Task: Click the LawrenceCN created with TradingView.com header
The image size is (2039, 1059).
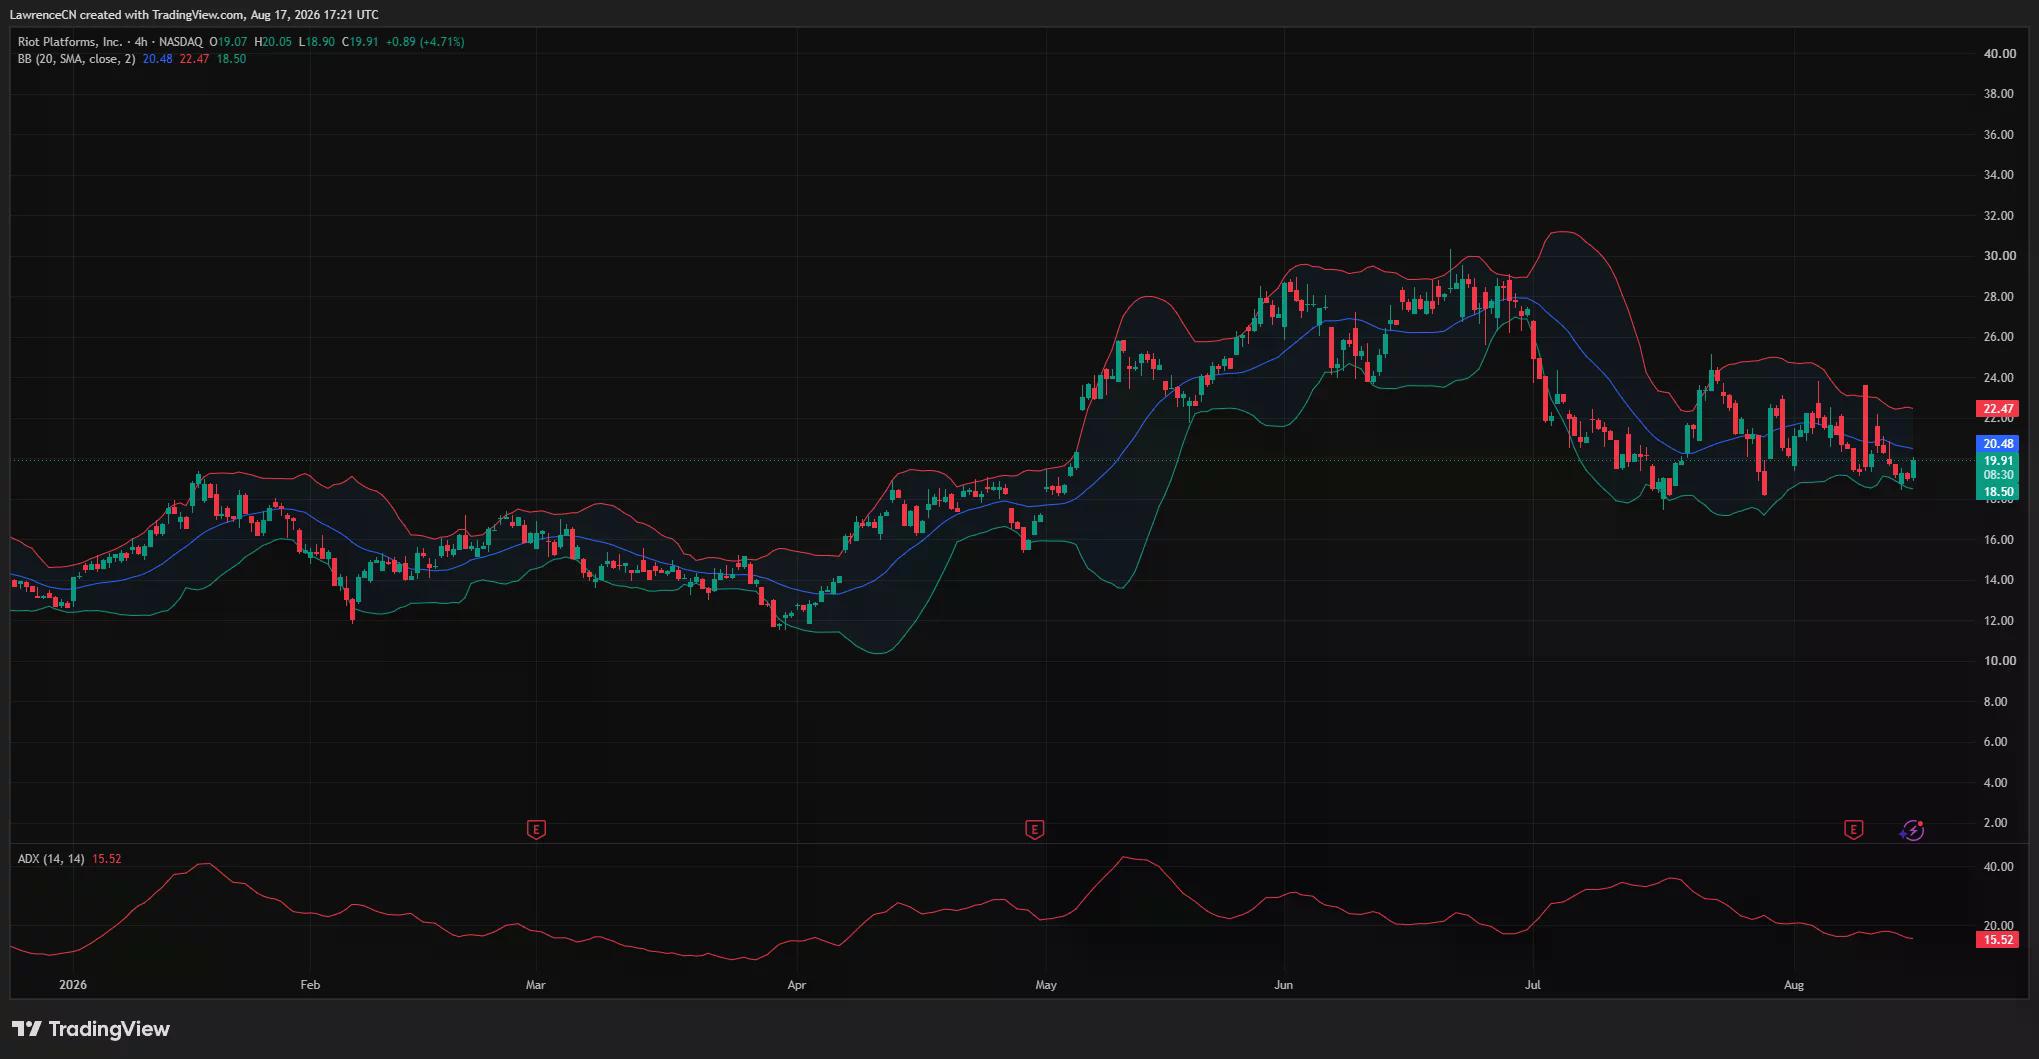Action: tap(194, 14)
